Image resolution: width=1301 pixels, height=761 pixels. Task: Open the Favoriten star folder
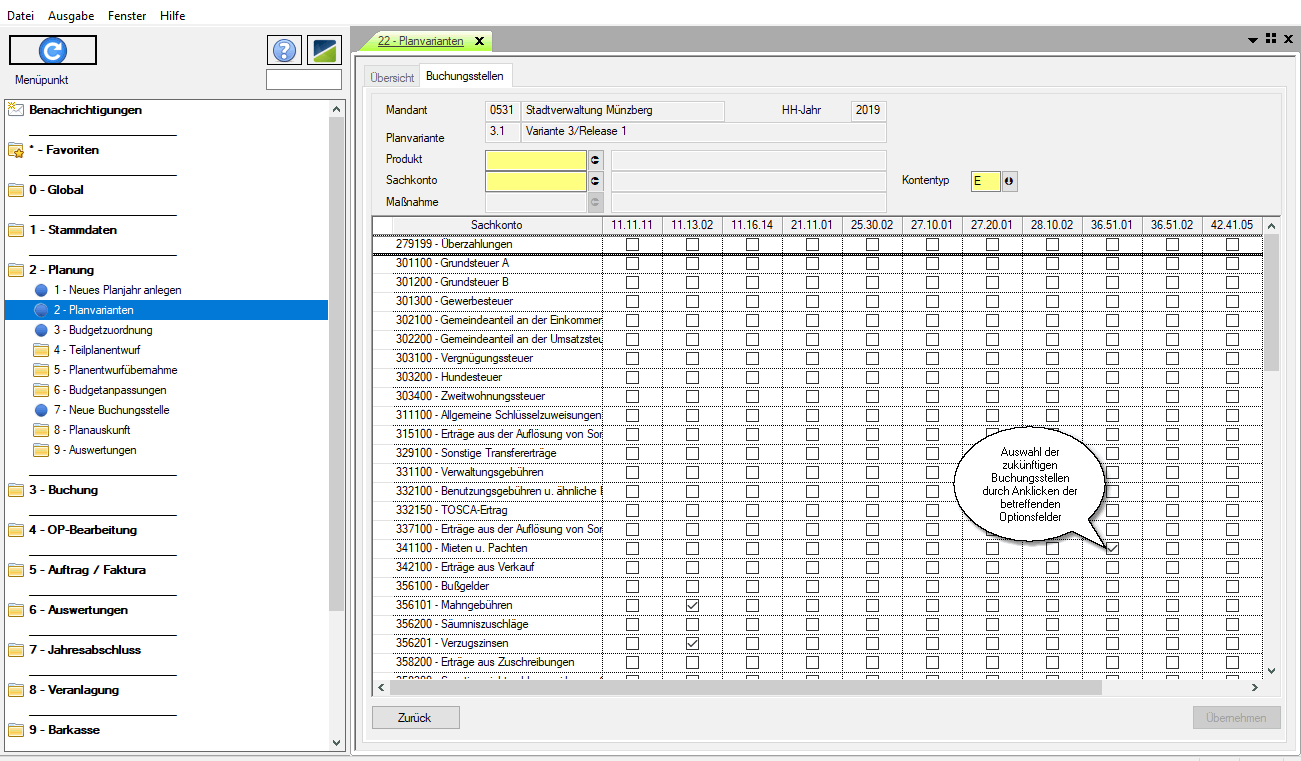63,150
